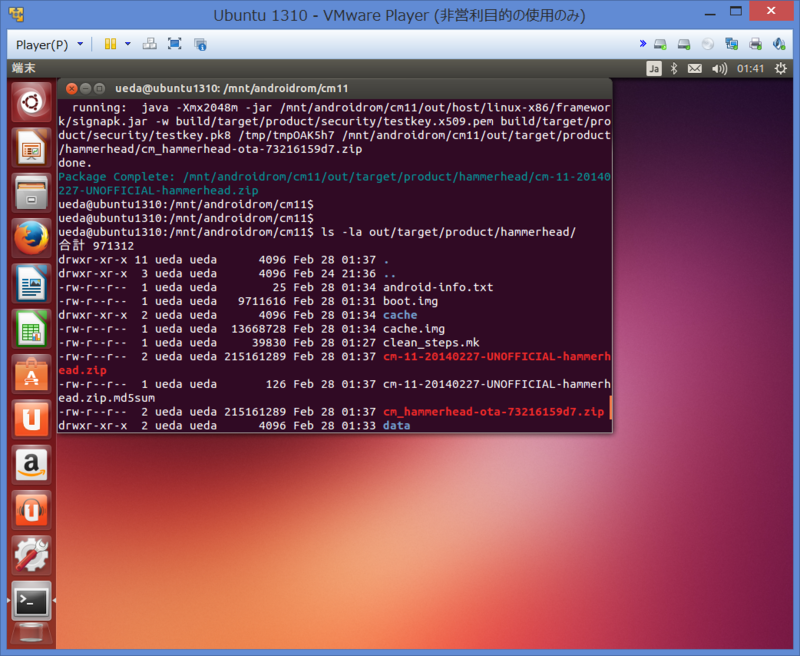Click the first hard disk device icon

pos(660,44)
